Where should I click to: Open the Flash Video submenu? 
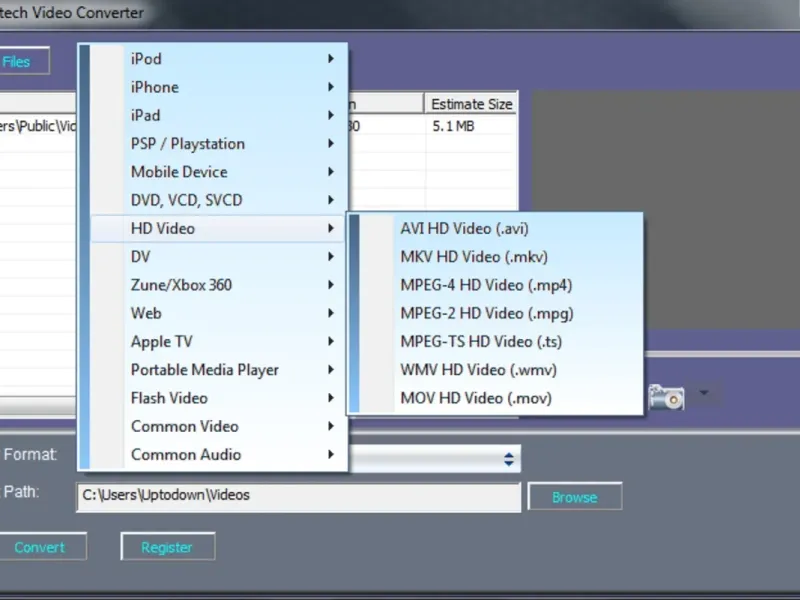point(219,398)
